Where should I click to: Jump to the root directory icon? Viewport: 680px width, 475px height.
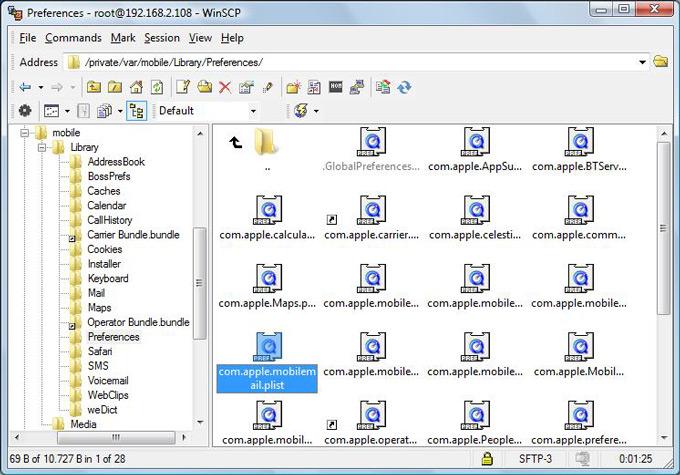[115, 87]
